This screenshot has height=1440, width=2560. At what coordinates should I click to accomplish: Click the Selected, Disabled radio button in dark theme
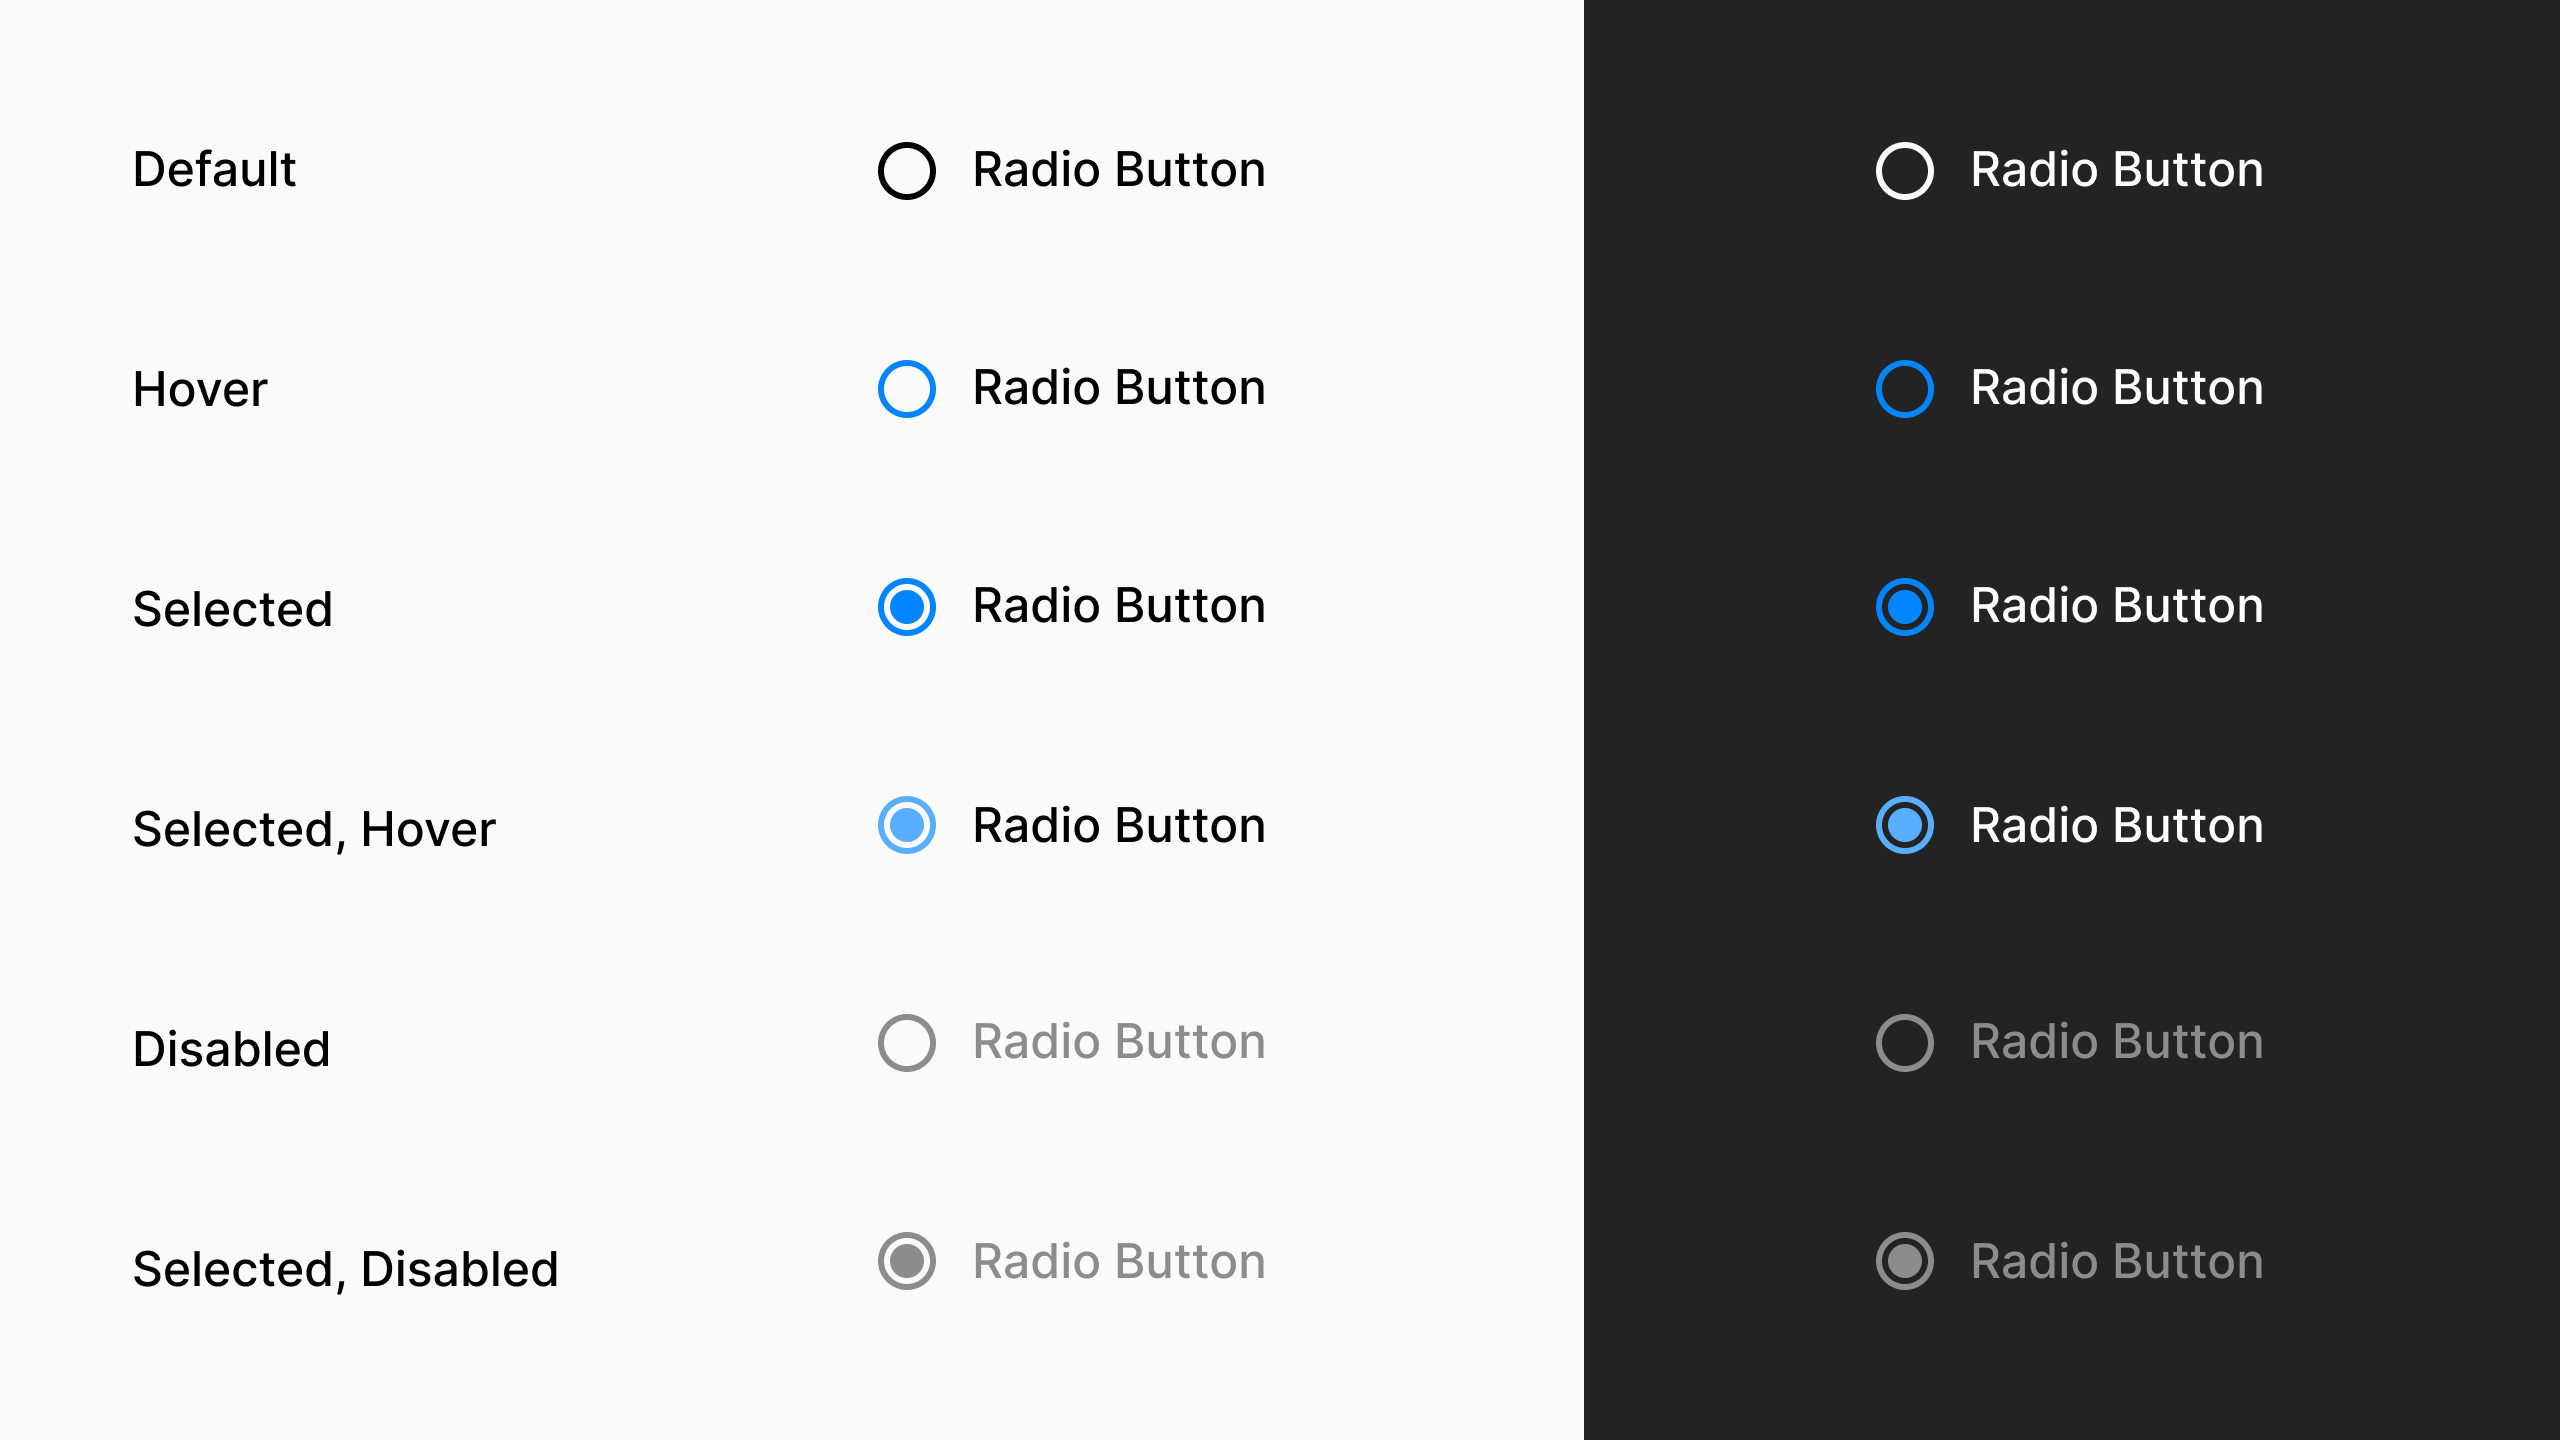1903,1262
